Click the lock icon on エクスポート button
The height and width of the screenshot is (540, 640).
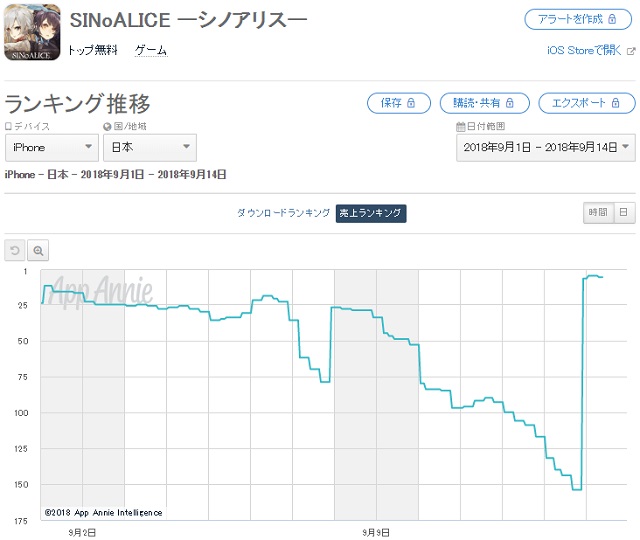615,103
